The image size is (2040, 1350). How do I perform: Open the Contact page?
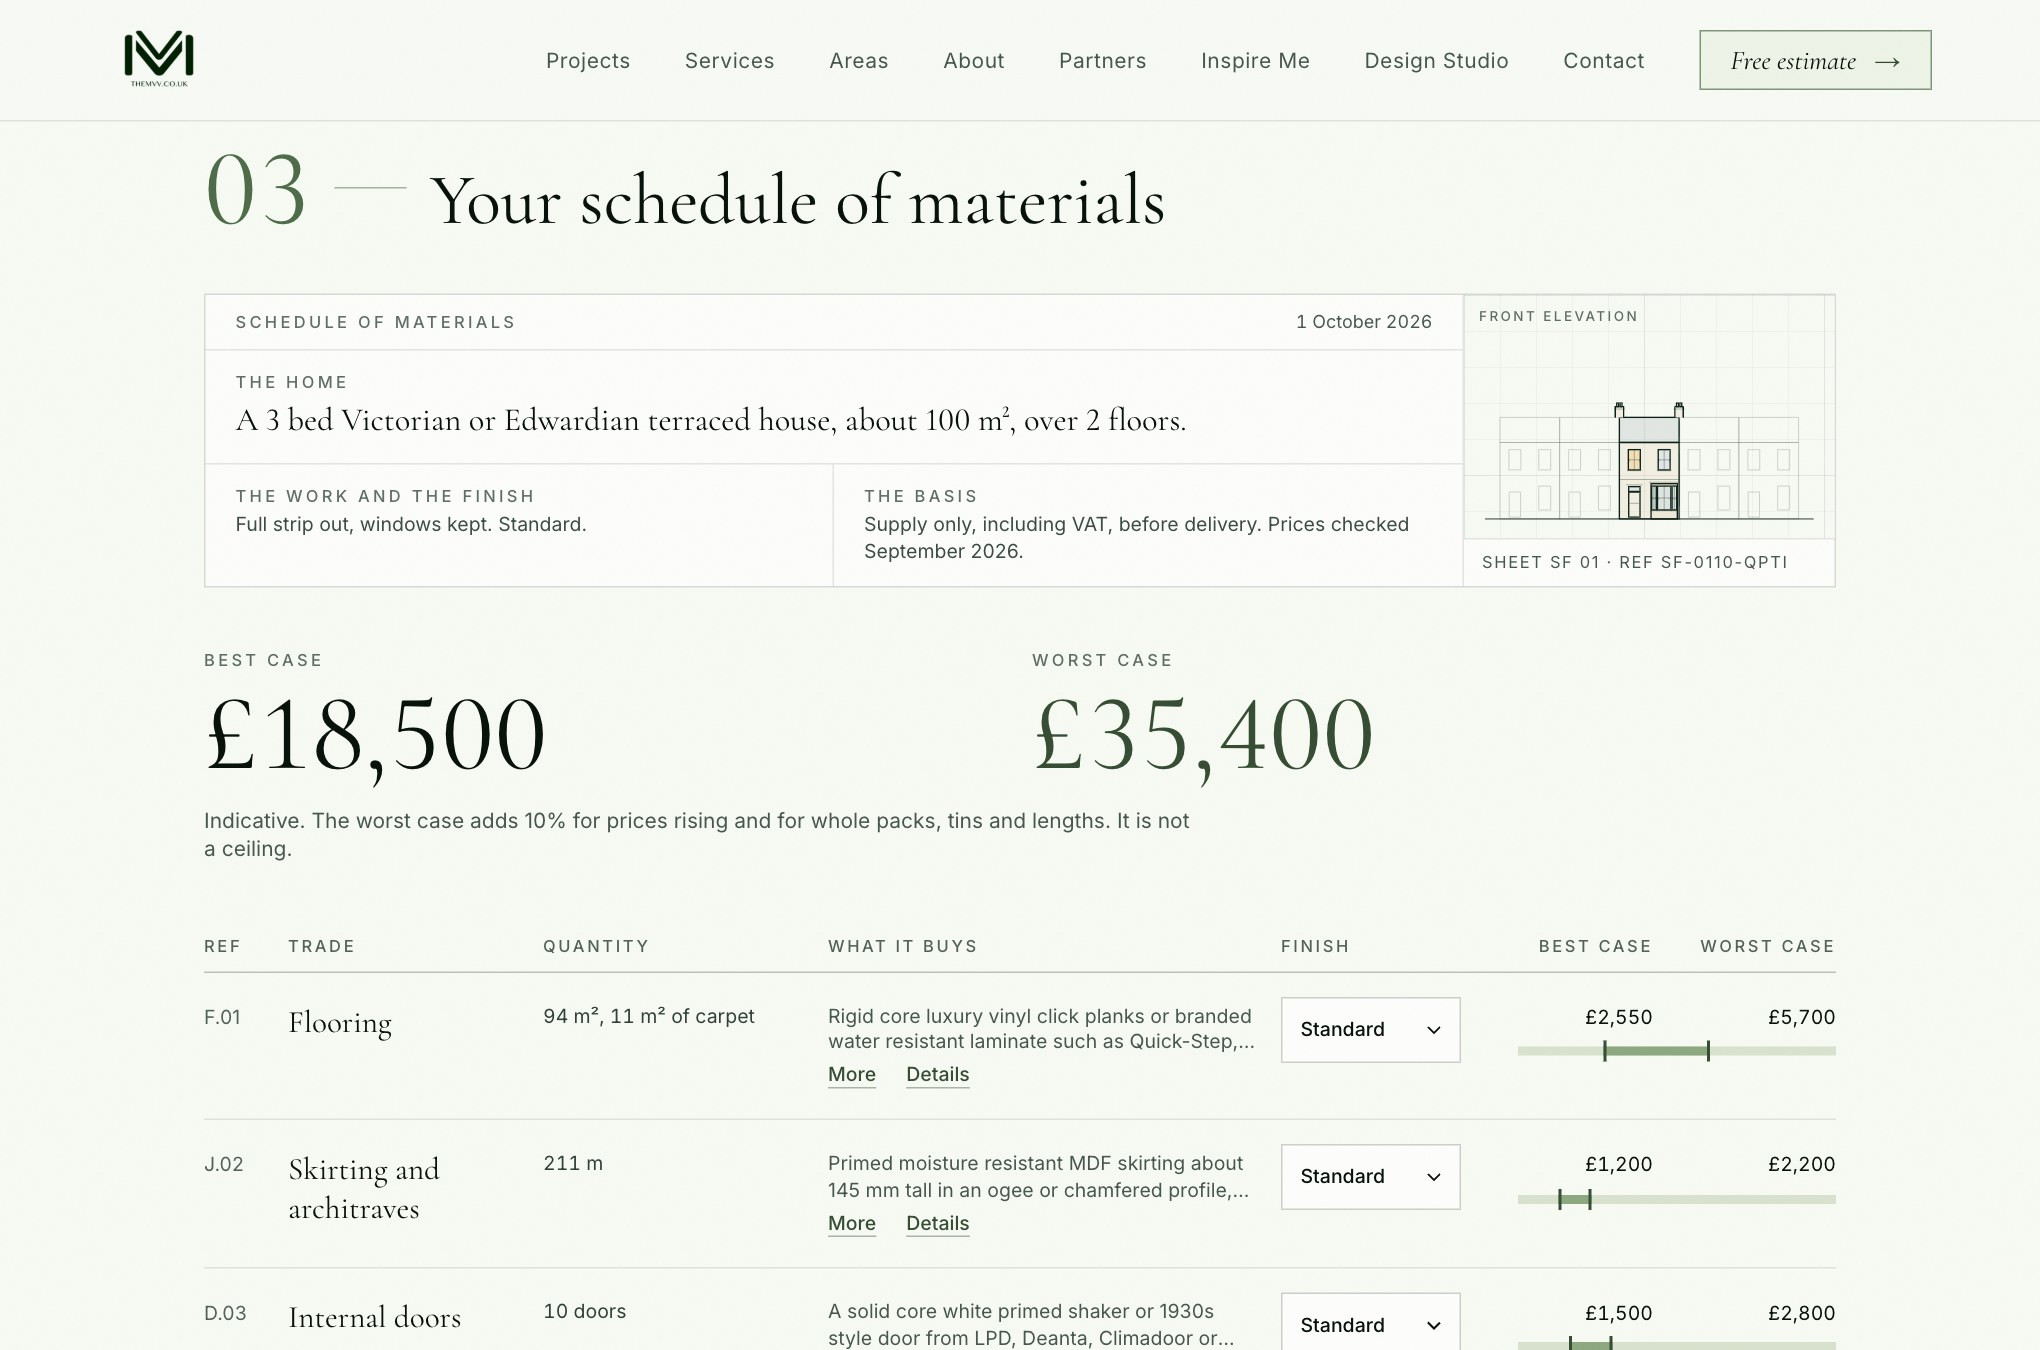1604,61
